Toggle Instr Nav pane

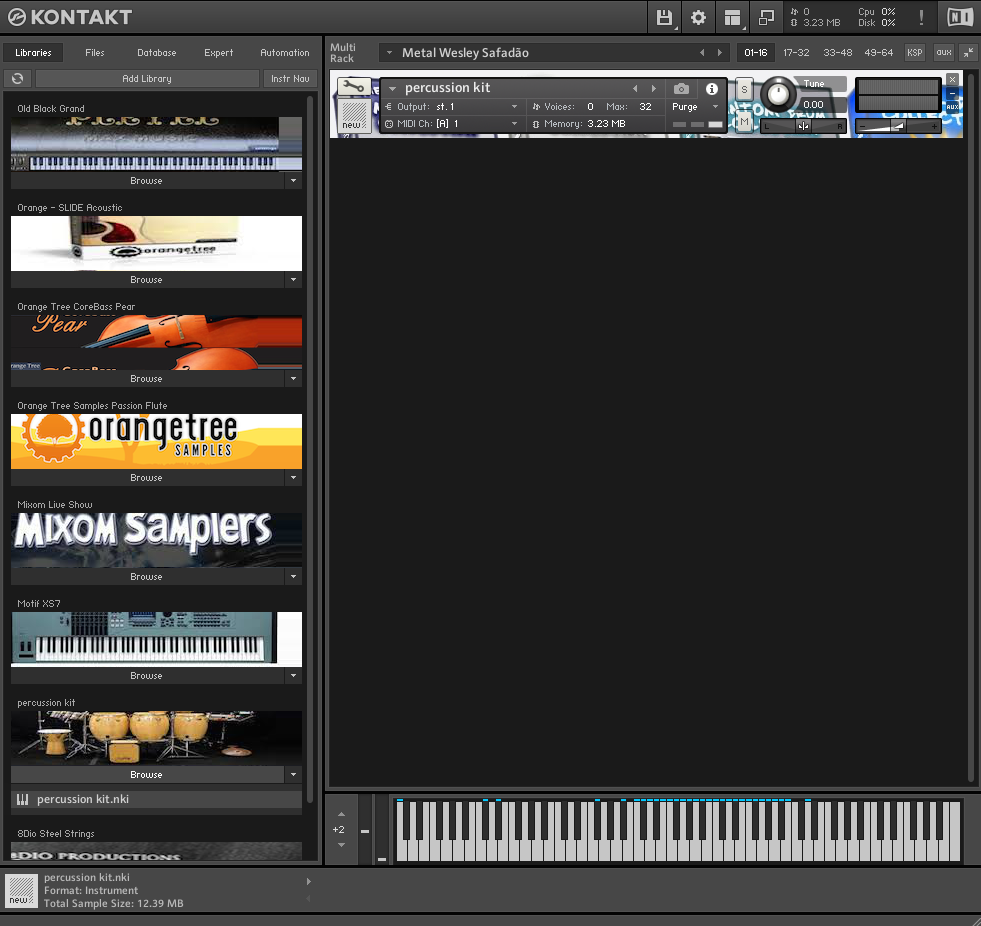[290, 79]
